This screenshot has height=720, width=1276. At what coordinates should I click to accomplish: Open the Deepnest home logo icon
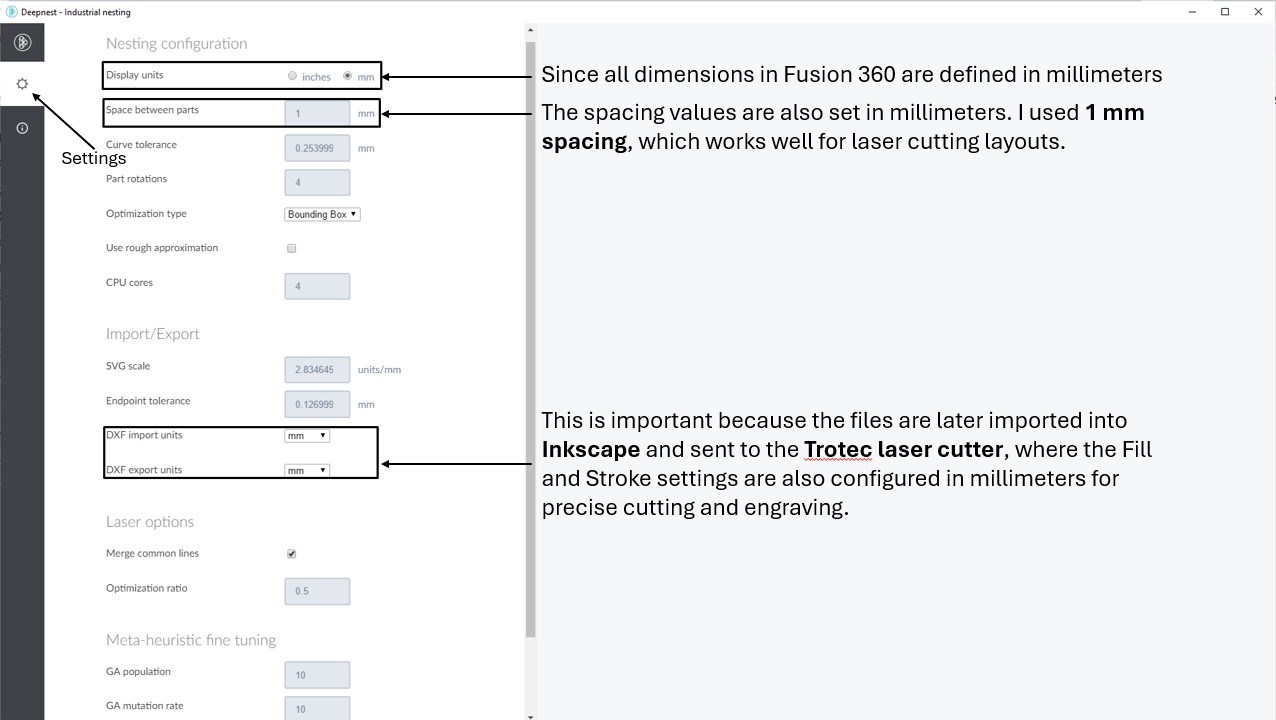tap(22, 42)
